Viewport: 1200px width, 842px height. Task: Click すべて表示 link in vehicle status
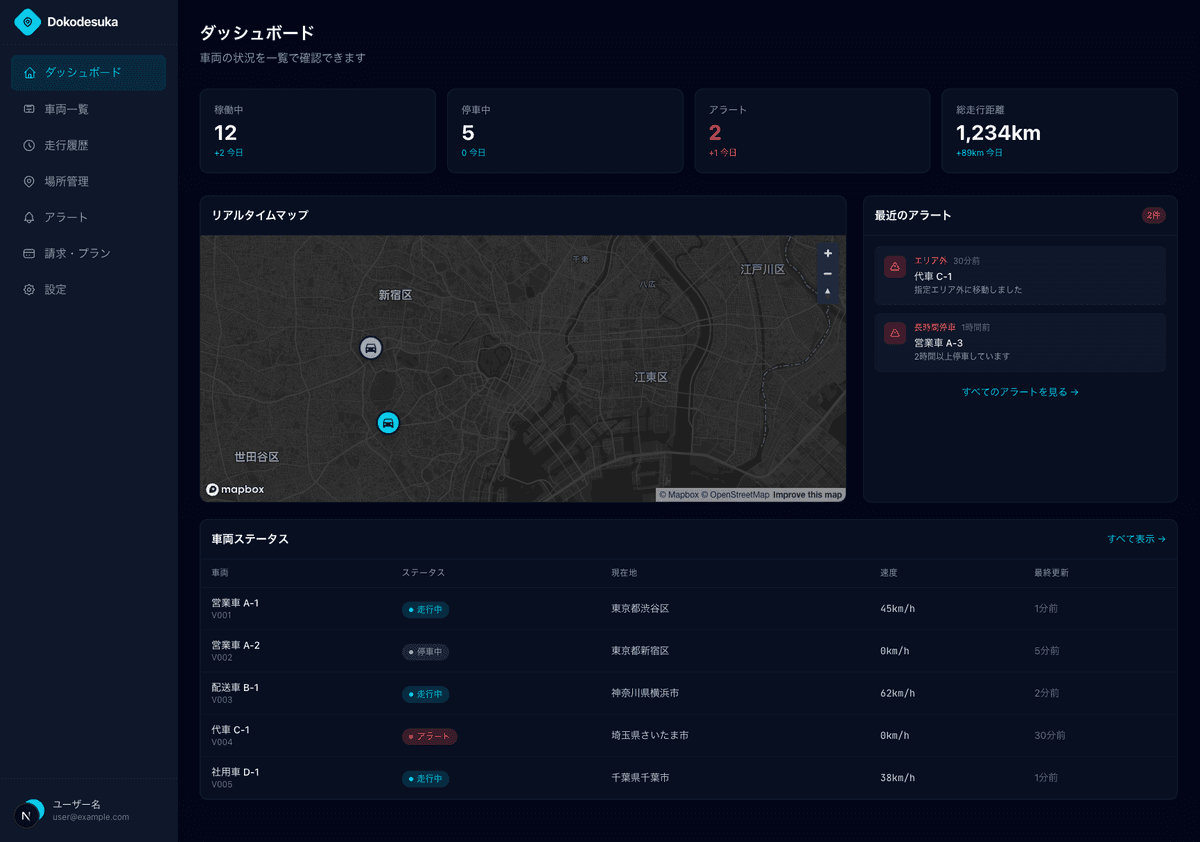1136,539
